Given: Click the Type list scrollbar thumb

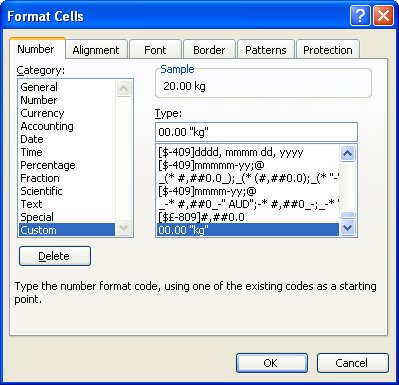Looking at the screenshot, I should coord(348,215).
